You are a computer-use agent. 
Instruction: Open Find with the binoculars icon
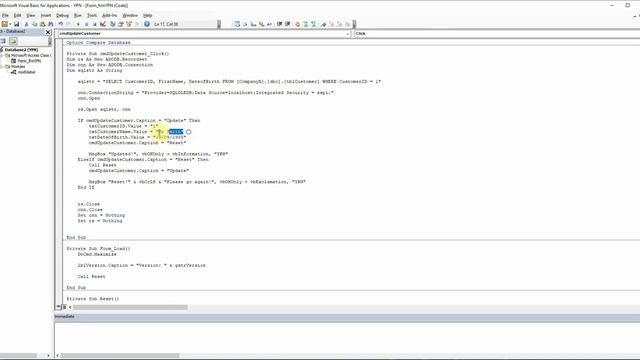50,24
